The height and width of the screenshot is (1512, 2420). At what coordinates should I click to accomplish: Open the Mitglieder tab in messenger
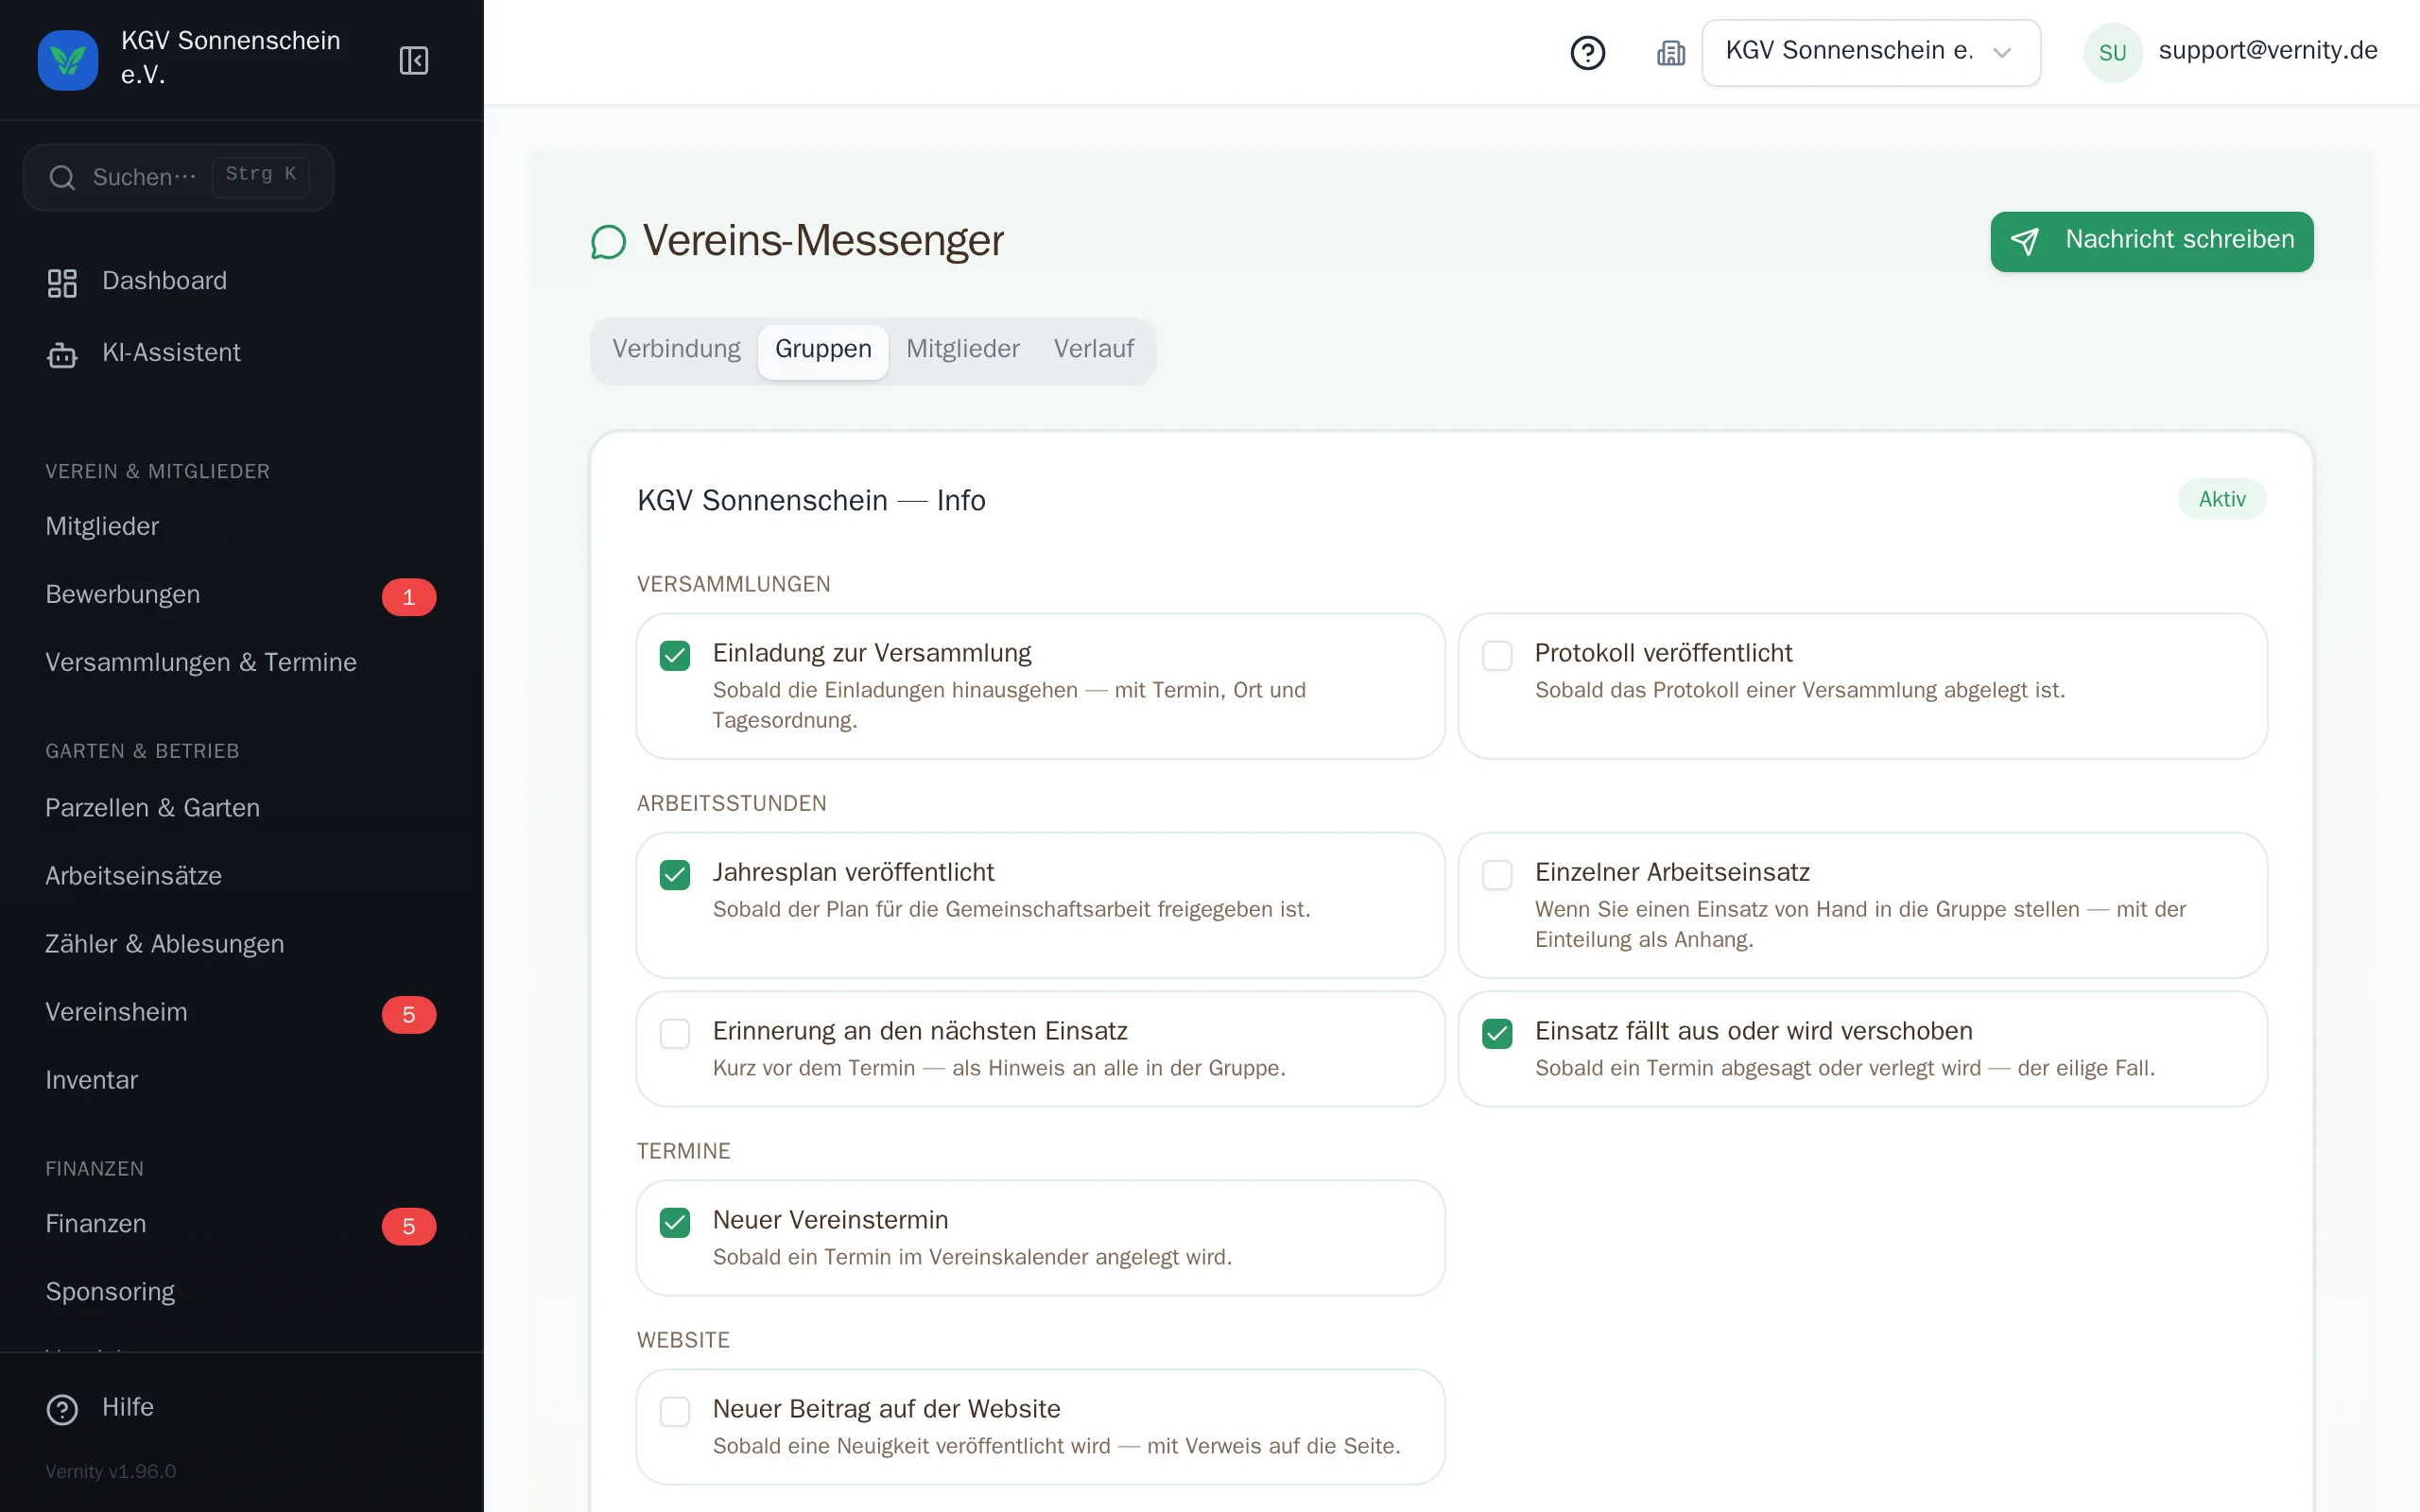(x=962, y=349)
